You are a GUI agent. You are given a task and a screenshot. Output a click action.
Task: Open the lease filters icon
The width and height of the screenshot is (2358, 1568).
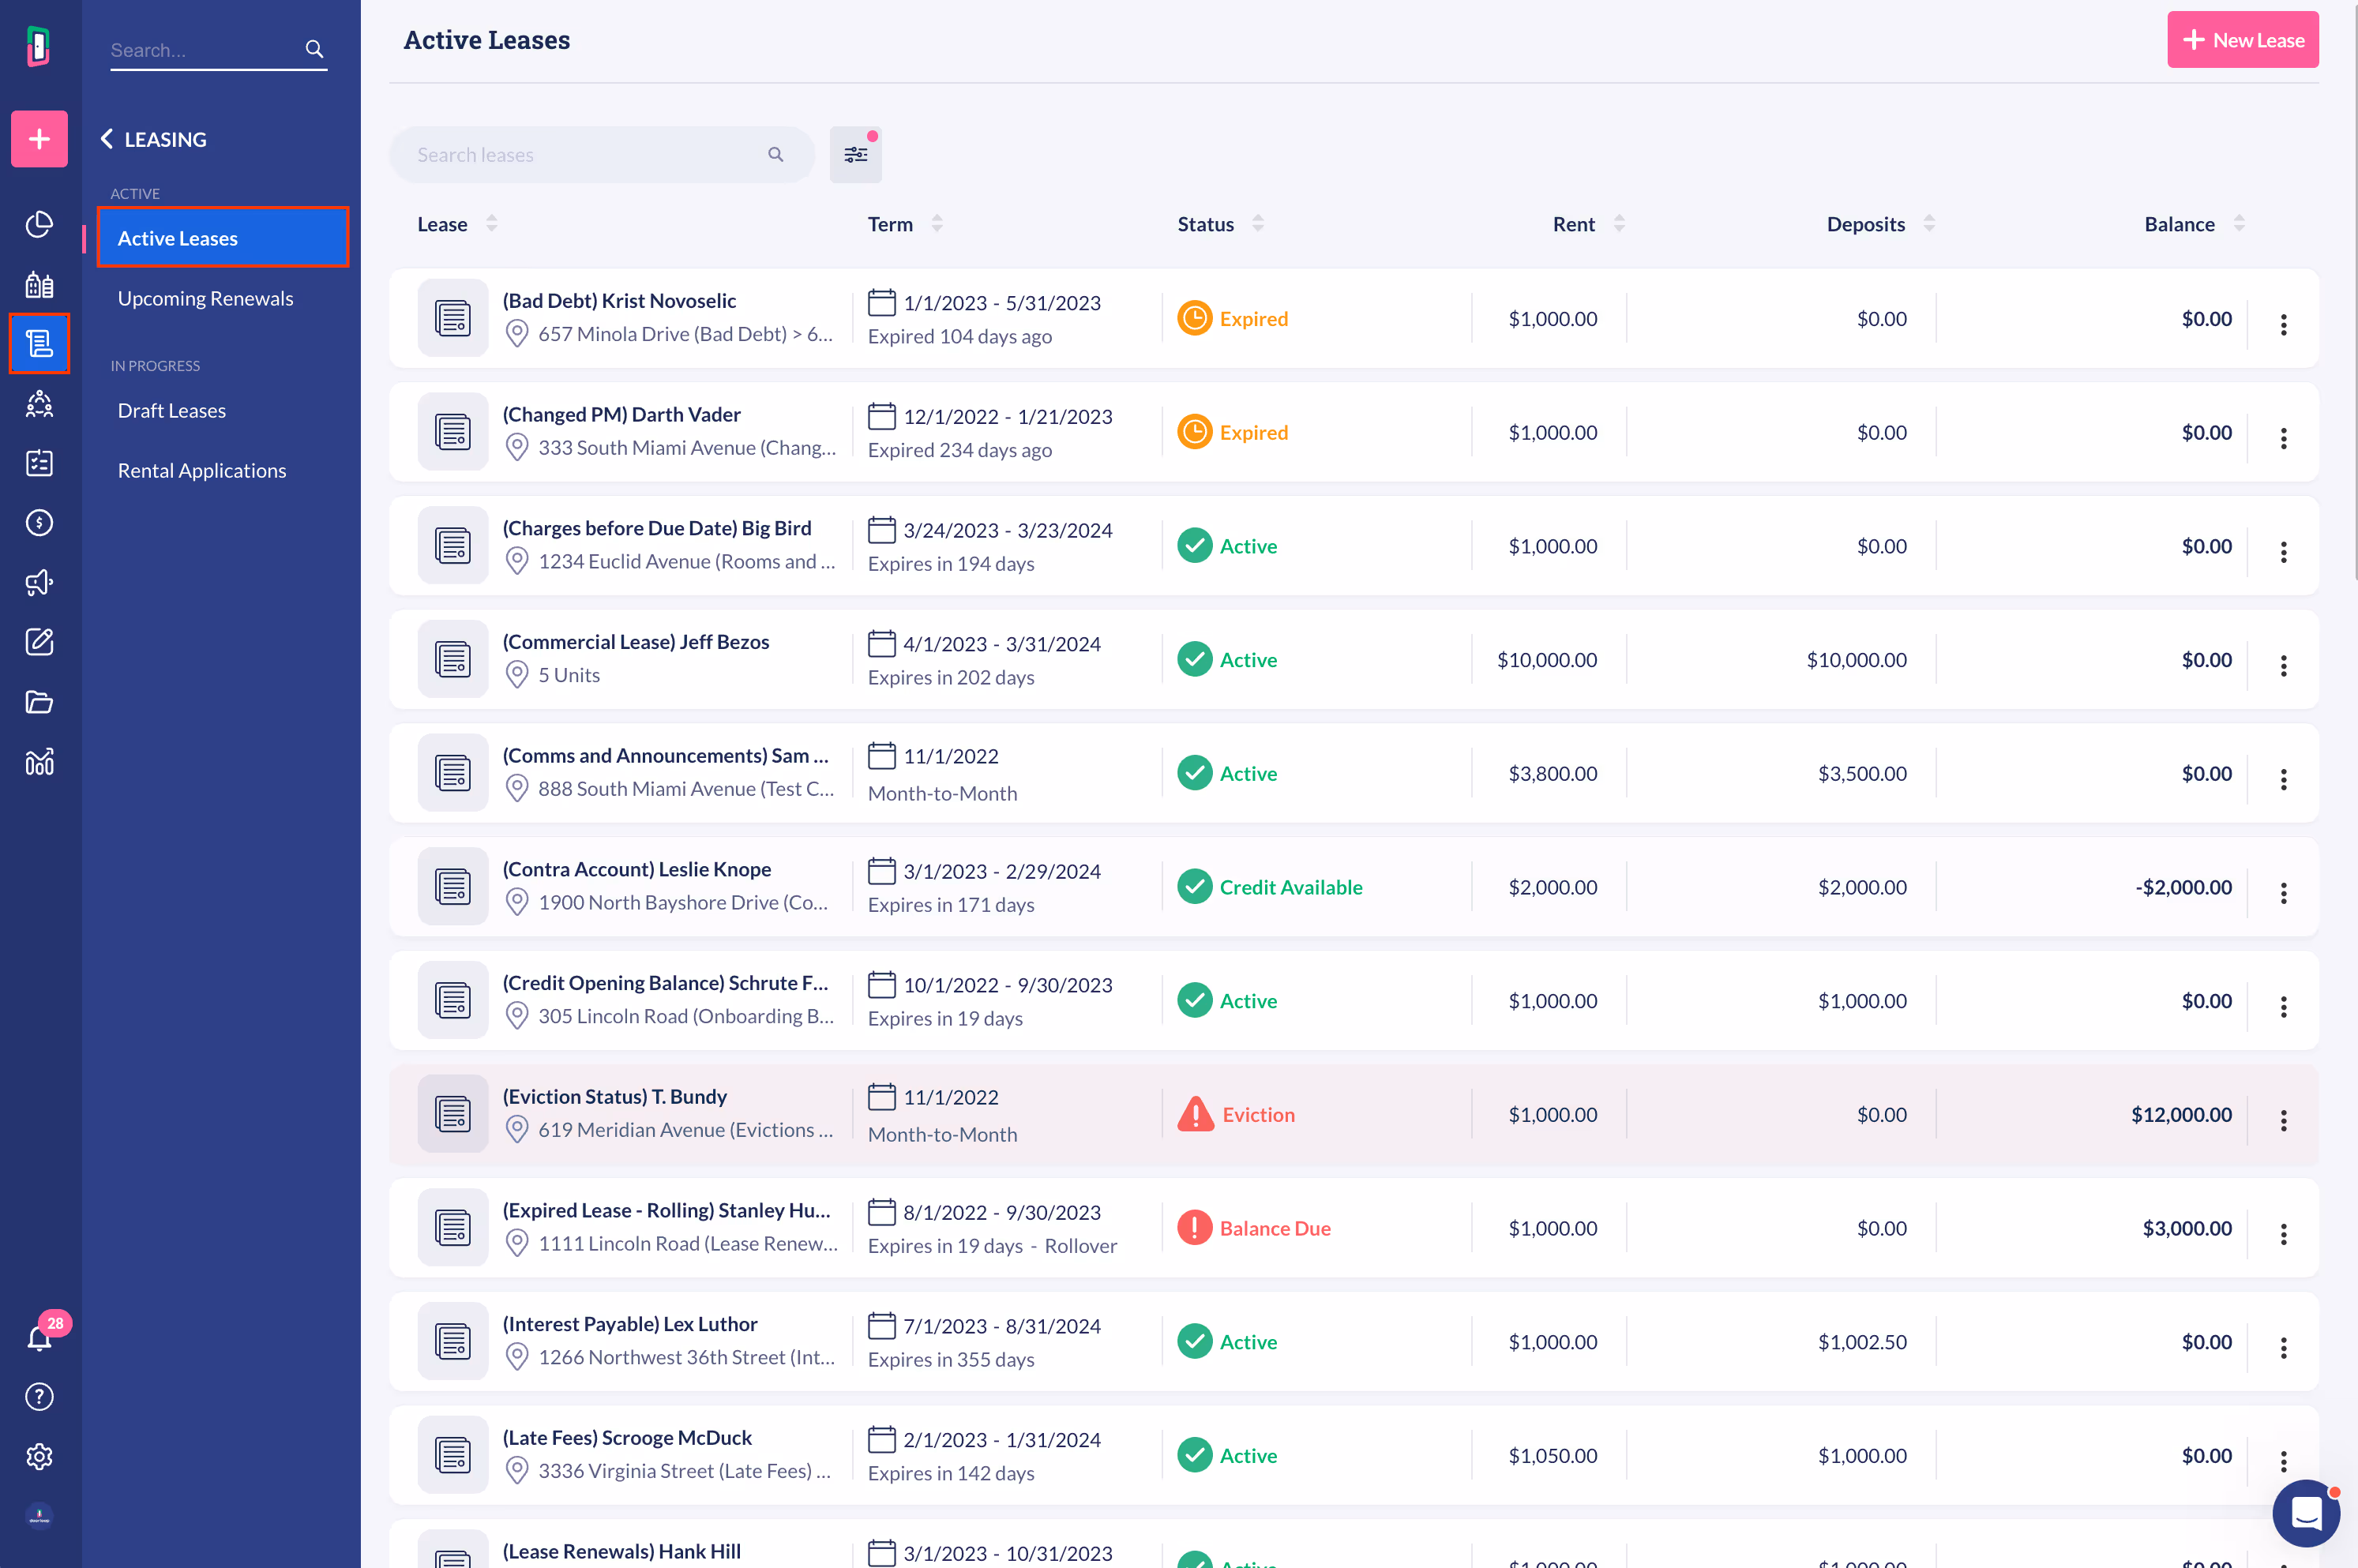[x=856, y=155]
